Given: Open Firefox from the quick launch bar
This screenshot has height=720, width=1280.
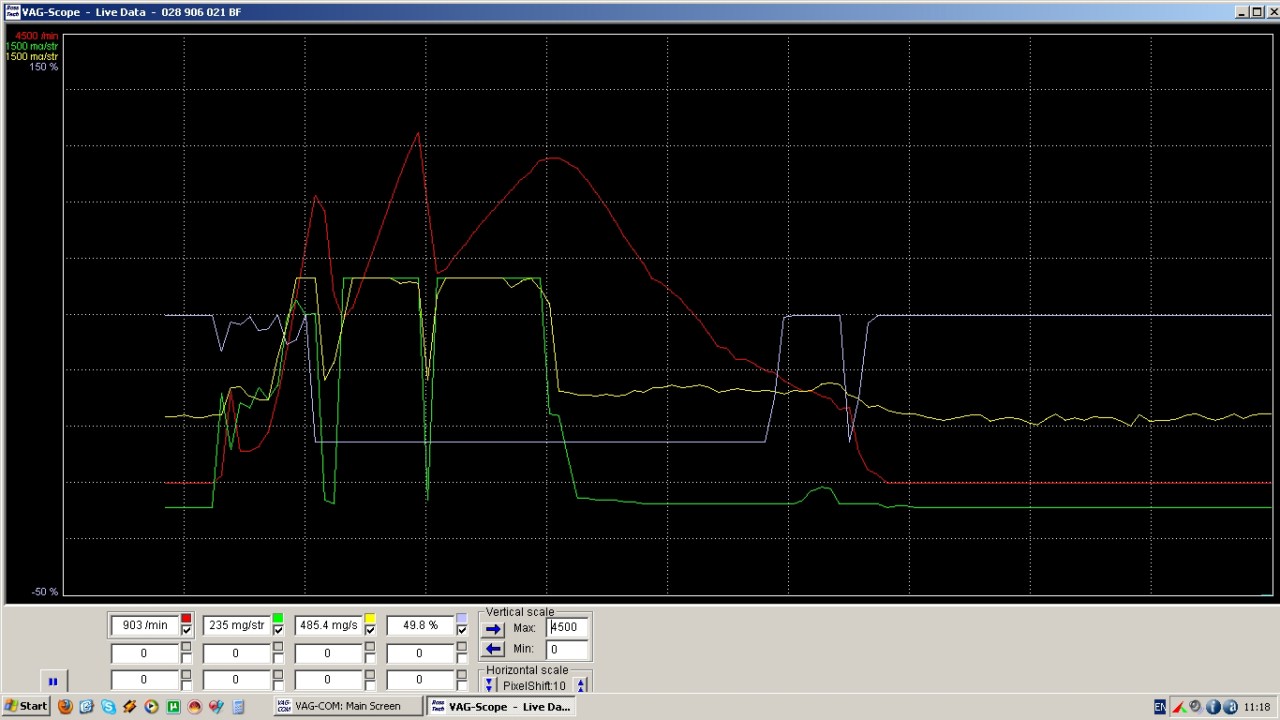Looking at the screenshot, I should coord(65,706).
